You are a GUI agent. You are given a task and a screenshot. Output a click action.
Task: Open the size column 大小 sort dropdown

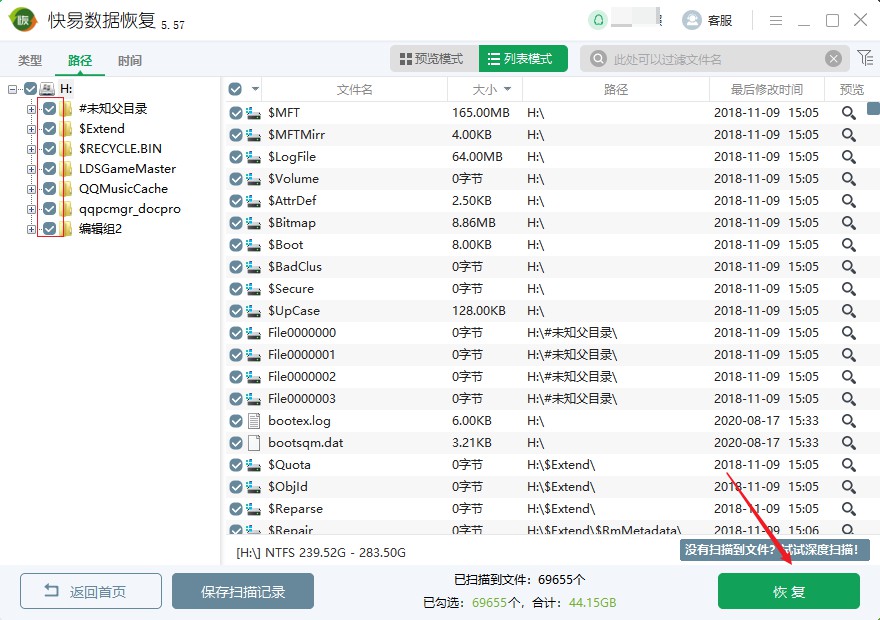coord(507,90)
